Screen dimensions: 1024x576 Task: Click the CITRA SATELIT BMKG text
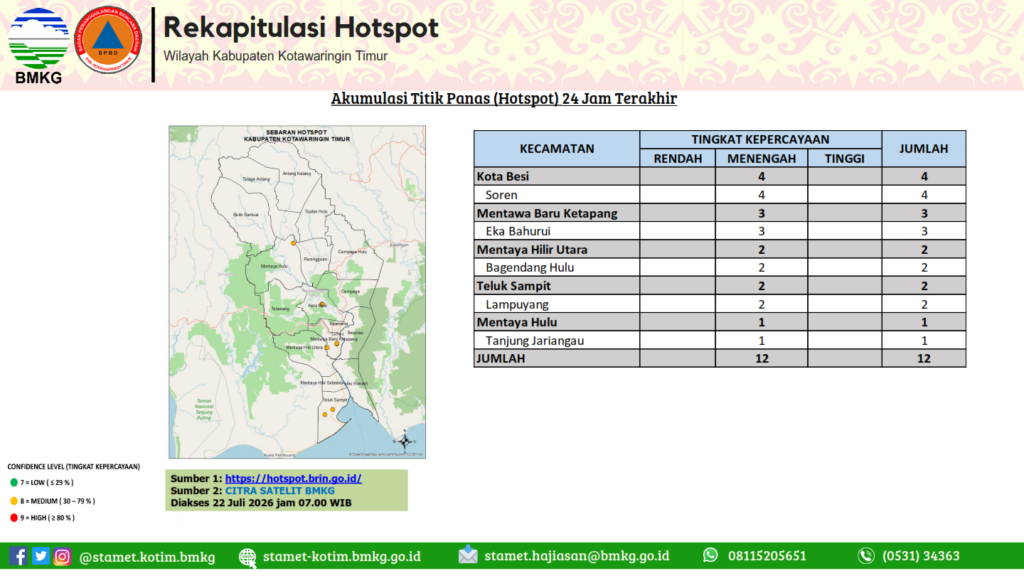click(x=280, y=490)
